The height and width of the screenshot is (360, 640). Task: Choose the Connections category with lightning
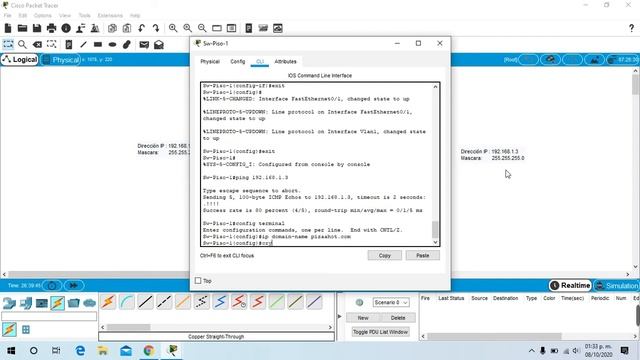[x=58, y=303]
